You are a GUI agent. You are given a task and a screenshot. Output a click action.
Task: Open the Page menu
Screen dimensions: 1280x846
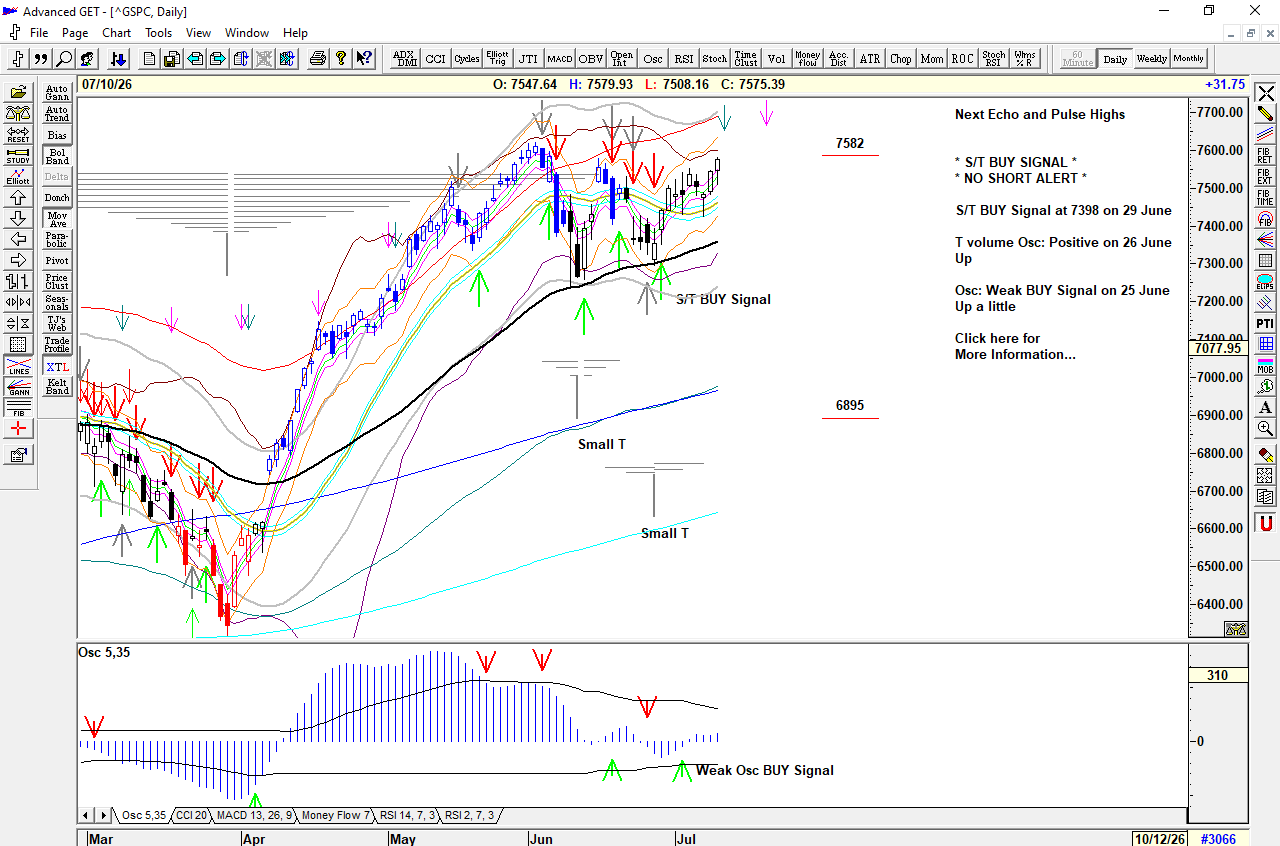point(75,33)
